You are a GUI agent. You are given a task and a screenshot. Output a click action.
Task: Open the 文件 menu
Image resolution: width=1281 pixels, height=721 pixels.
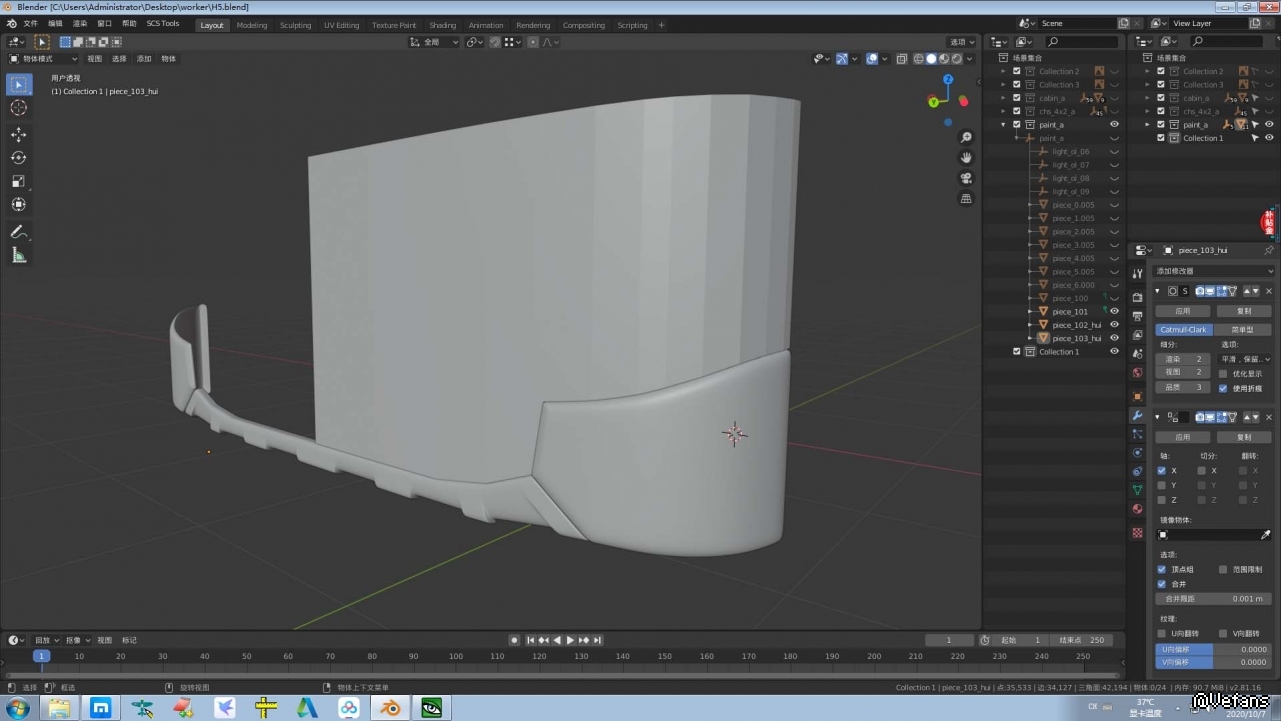click(x=30, y=24)
